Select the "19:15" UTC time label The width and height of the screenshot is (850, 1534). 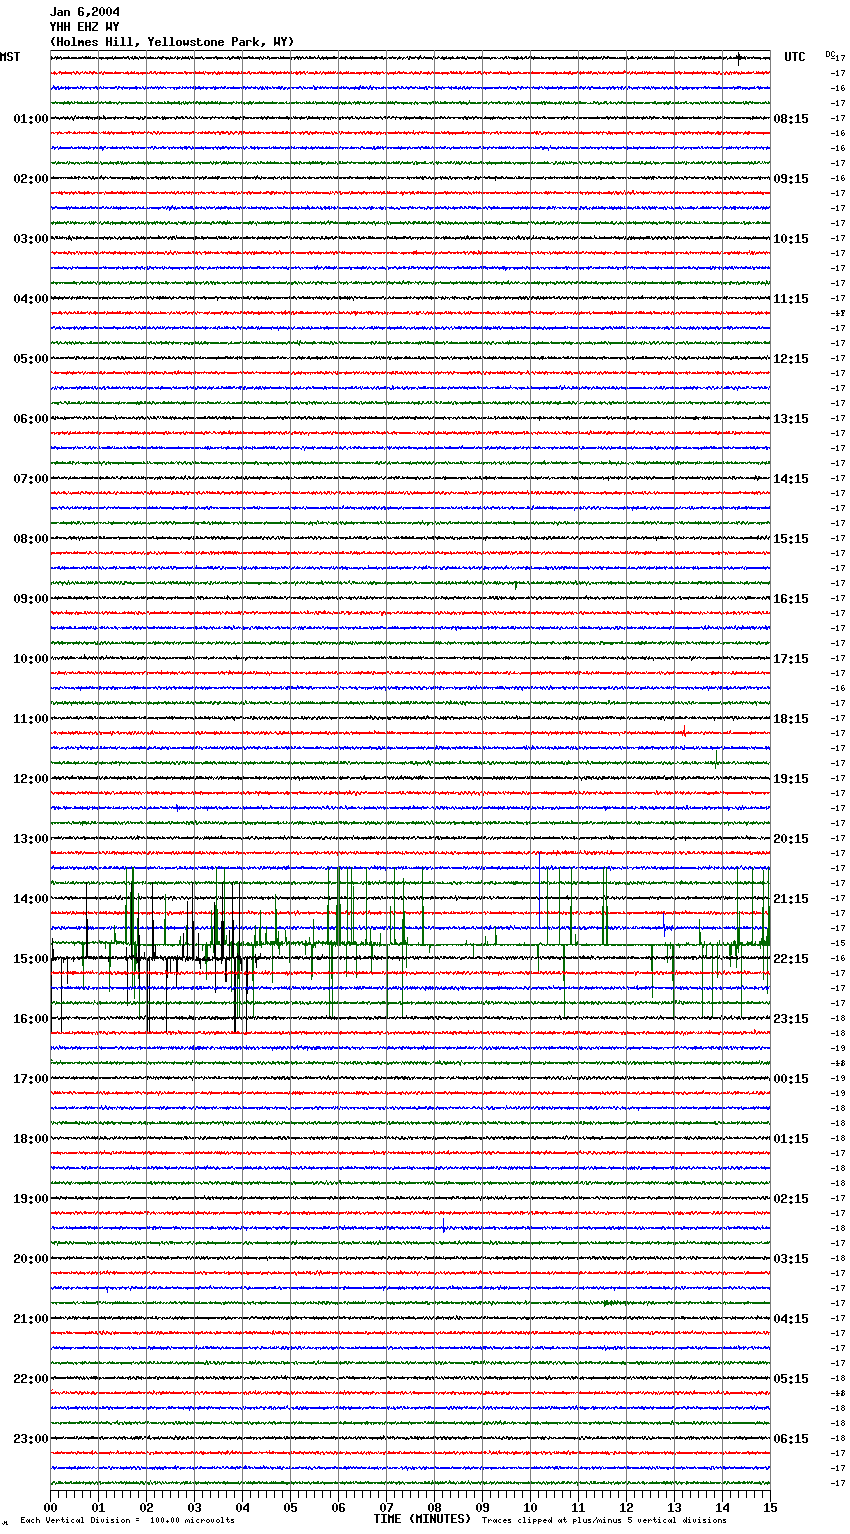[x=791, y=779]
